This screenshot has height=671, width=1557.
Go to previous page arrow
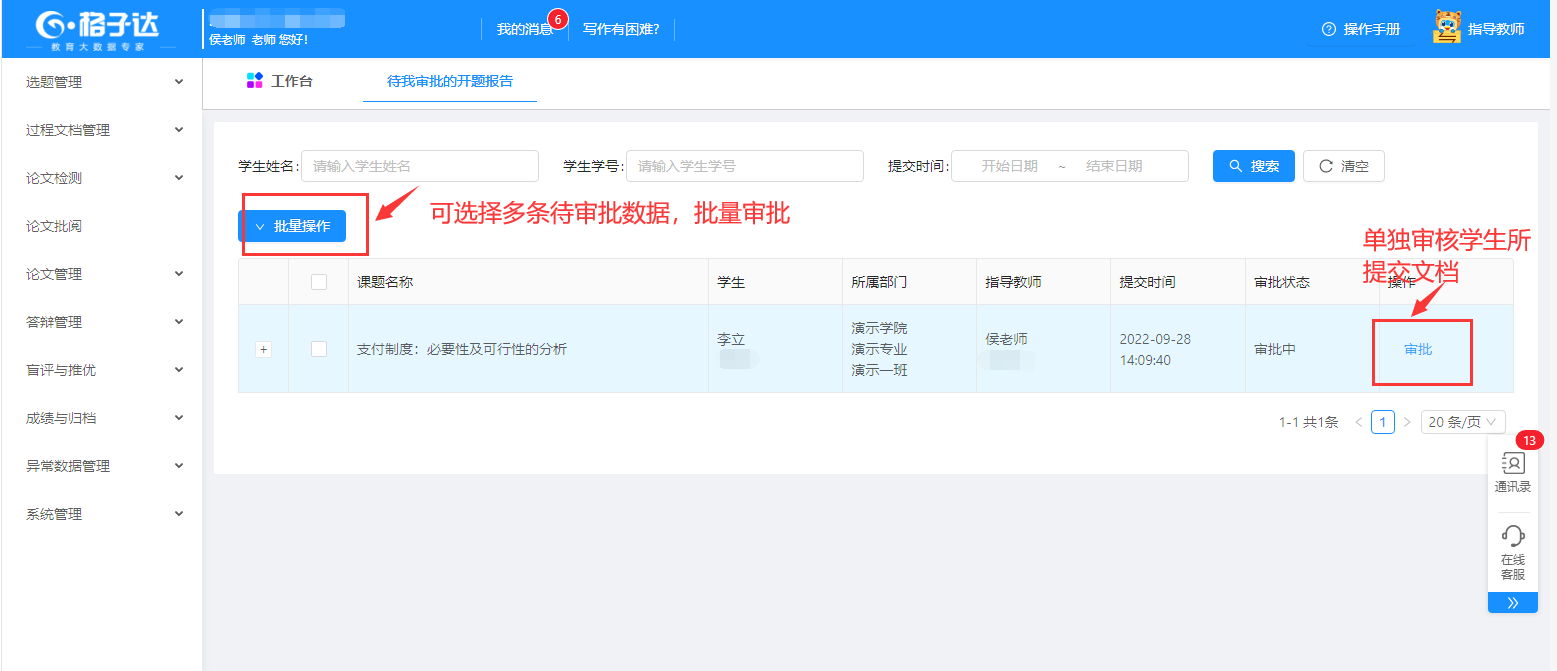1358,423
